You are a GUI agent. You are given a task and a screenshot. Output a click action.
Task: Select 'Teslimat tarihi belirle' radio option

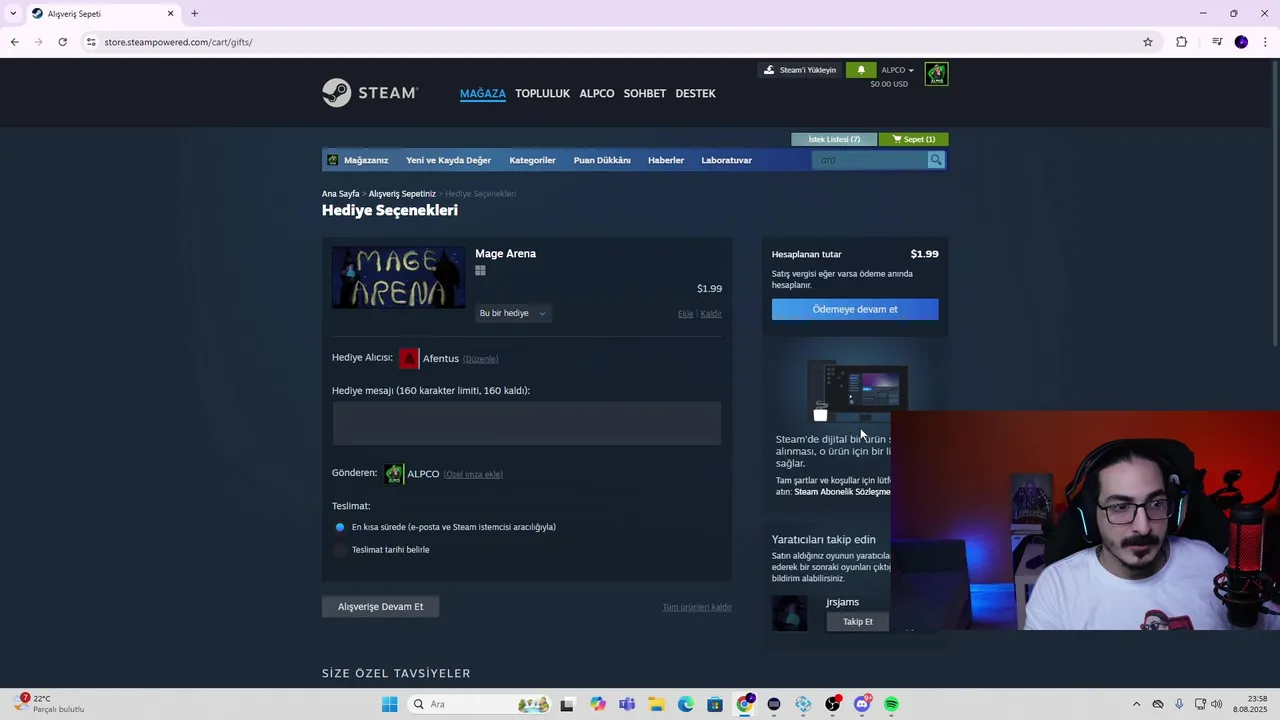click(x=340, y=550)
